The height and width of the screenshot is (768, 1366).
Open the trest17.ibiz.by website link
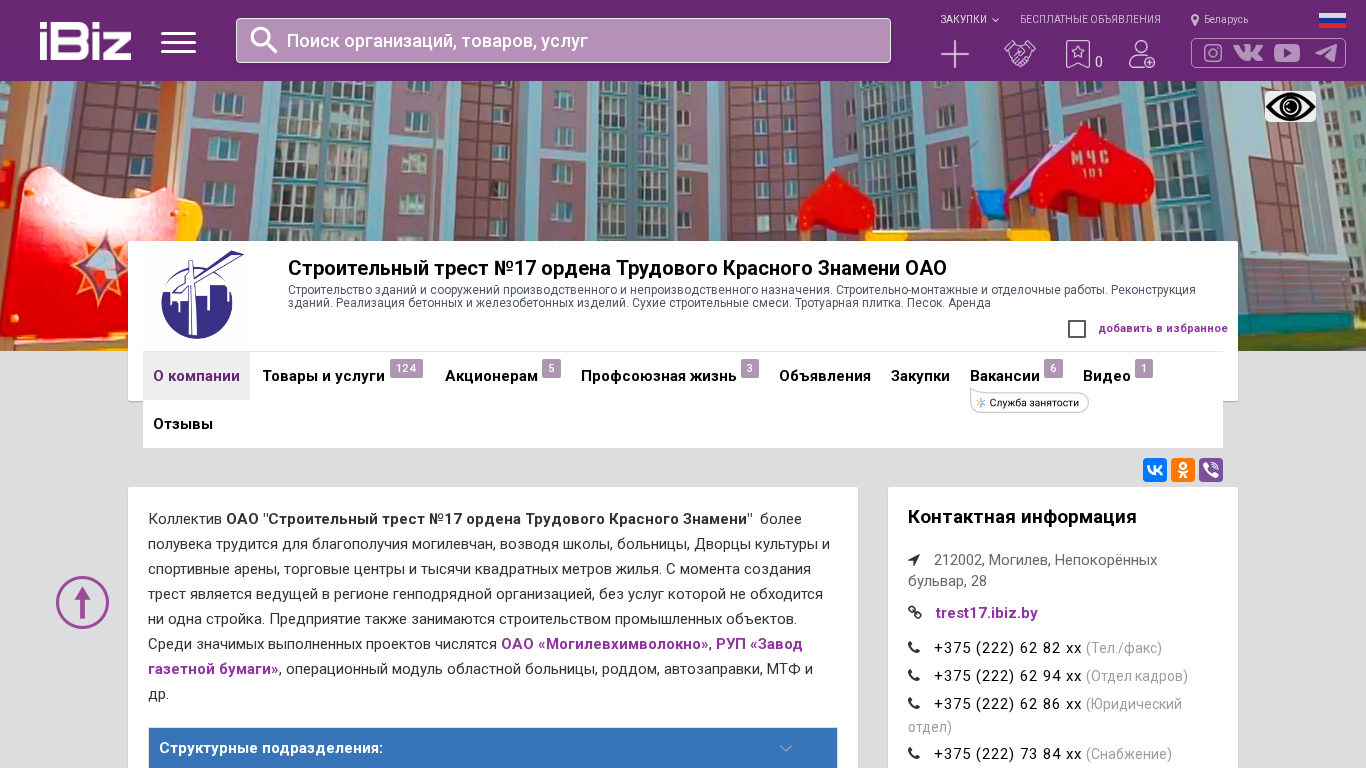(986, 613)
